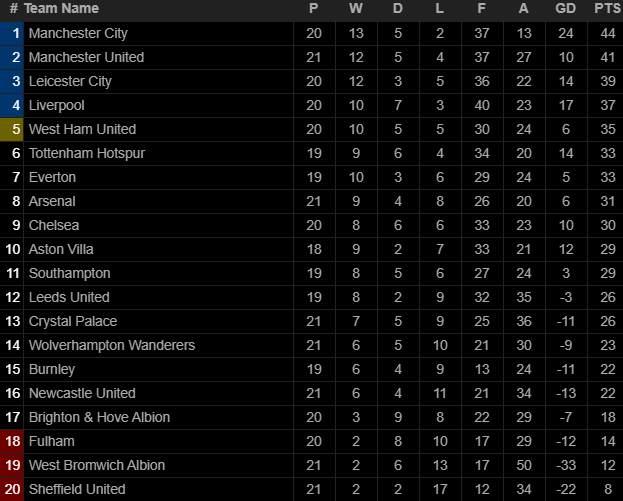The width and height of the screenshot is (623, 501).
Task: Click Brighton & Hove Albion name
Action: tap(99, 417)
